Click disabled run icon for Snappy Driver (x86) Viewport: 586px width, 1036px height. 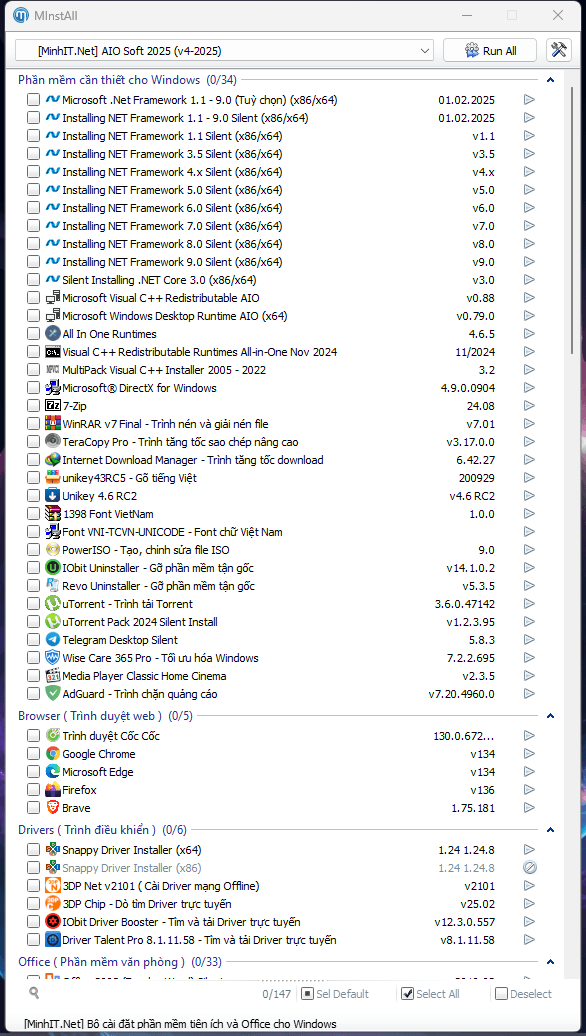529,868
